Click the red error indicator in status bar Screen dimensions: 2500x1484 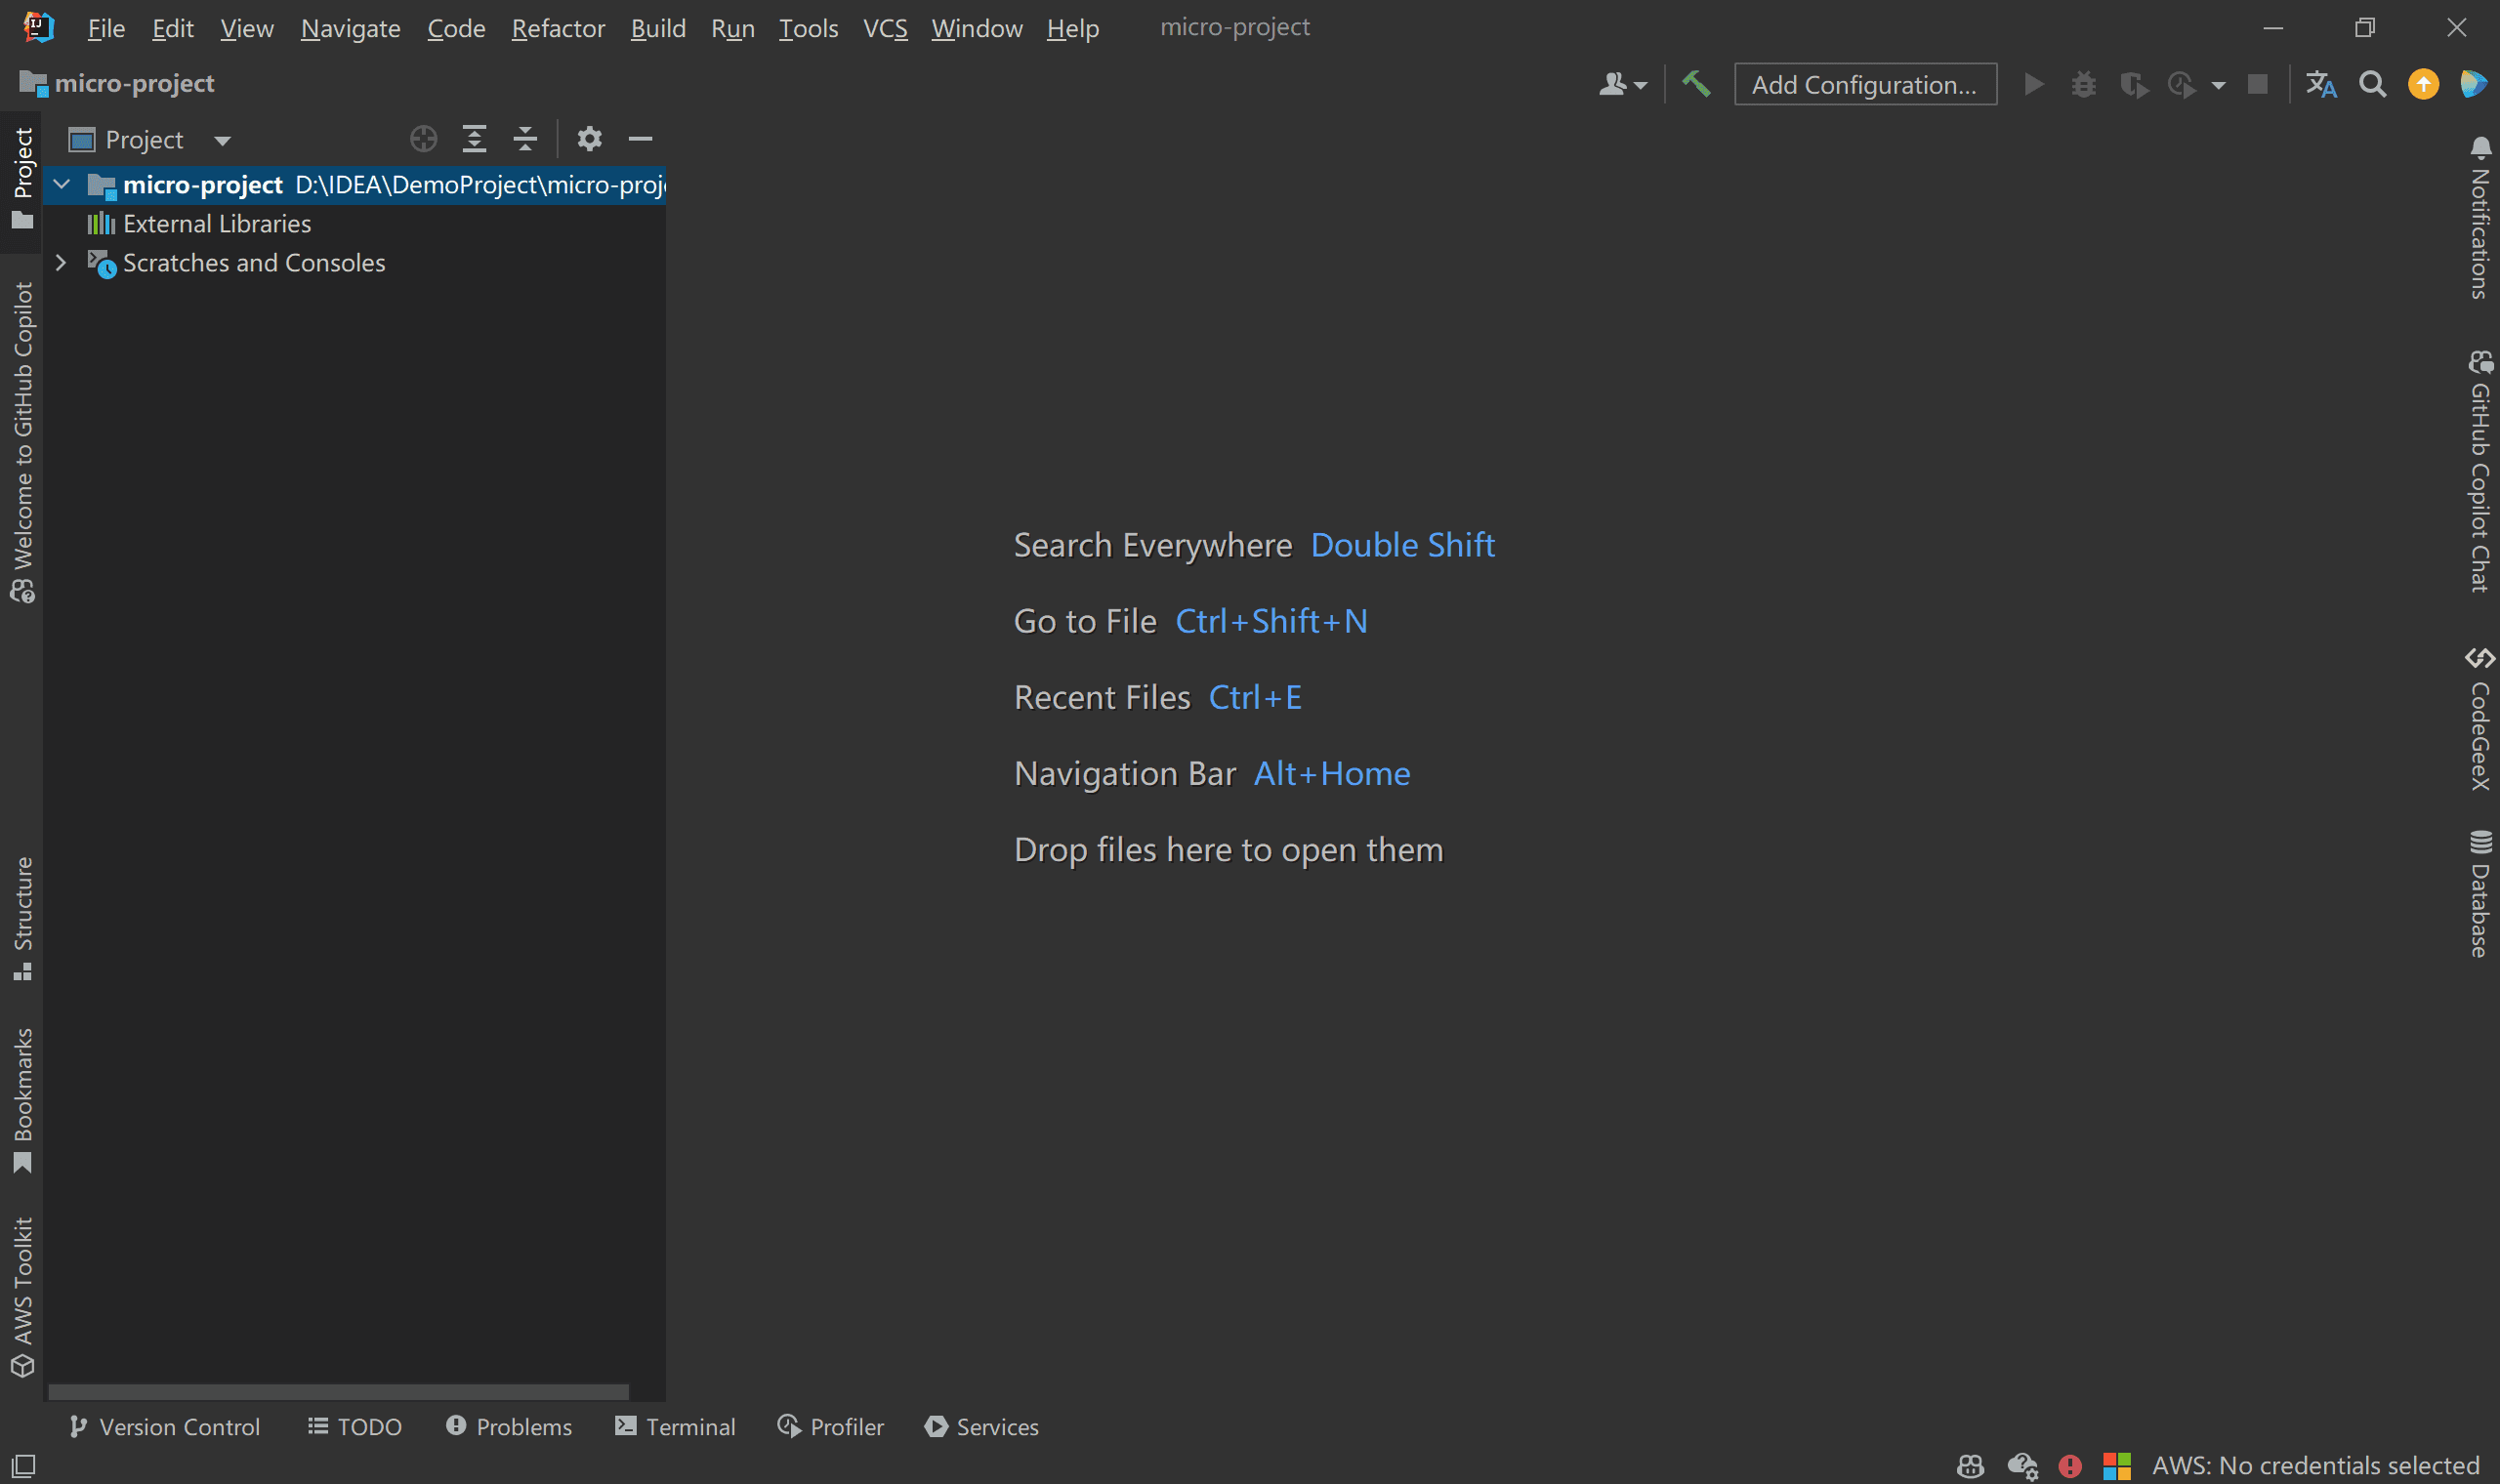point(2070,1466)
